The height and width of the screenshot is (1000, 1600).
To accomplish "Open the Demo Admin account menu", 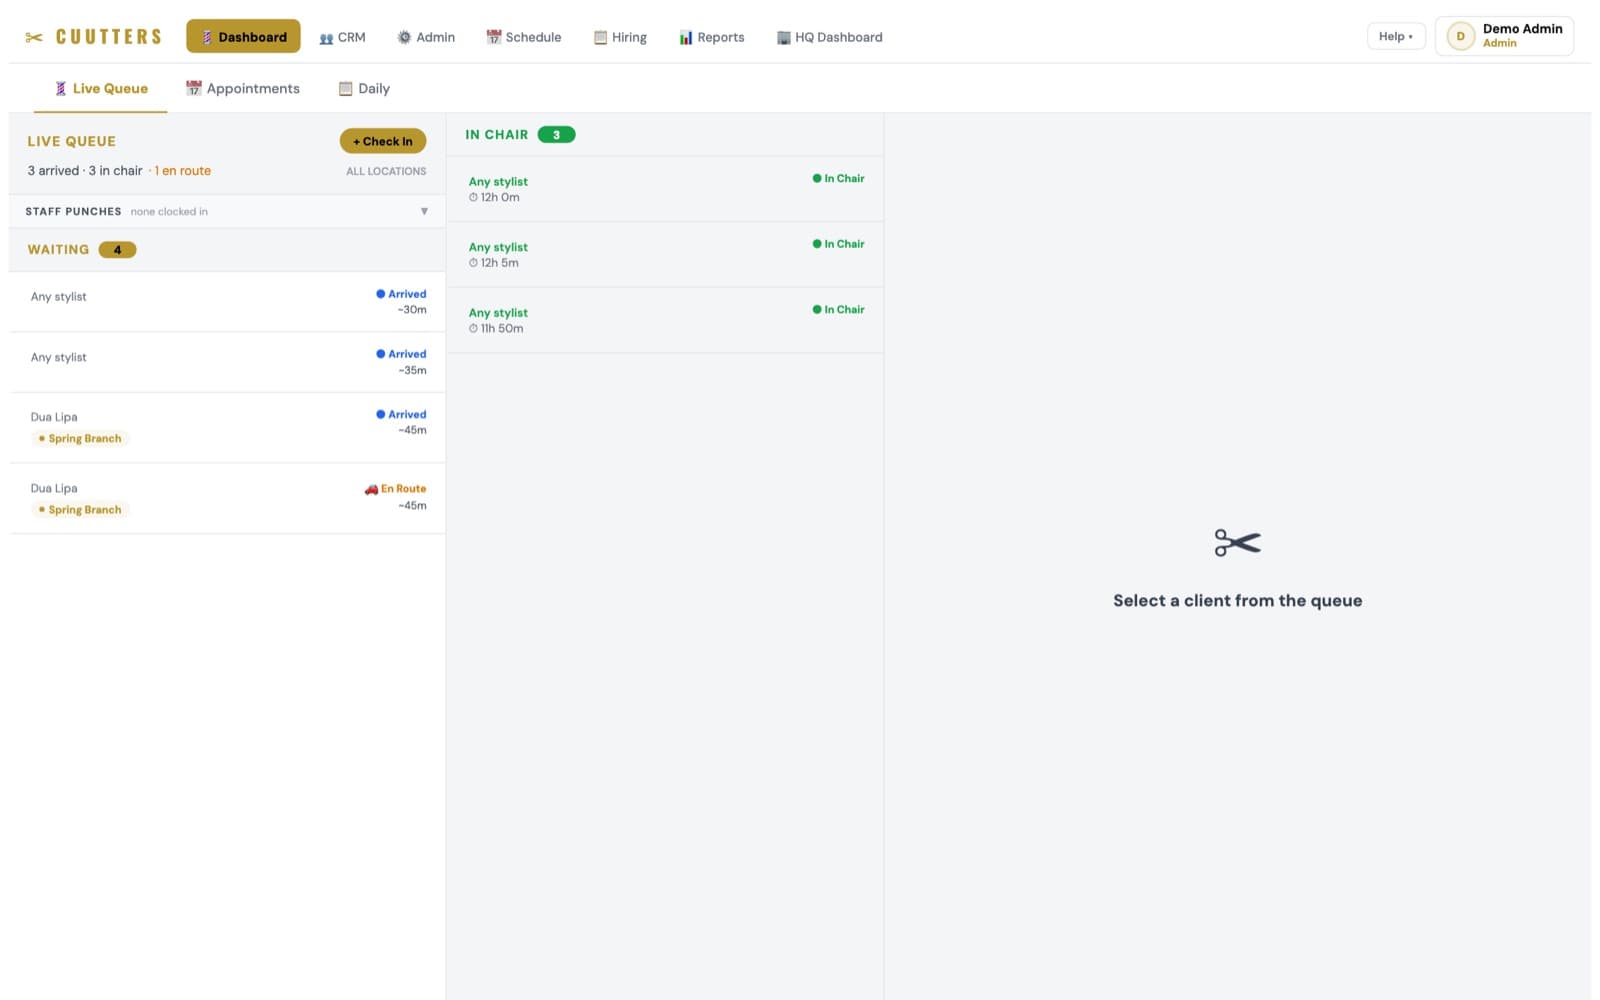I will coord(1504,36).
